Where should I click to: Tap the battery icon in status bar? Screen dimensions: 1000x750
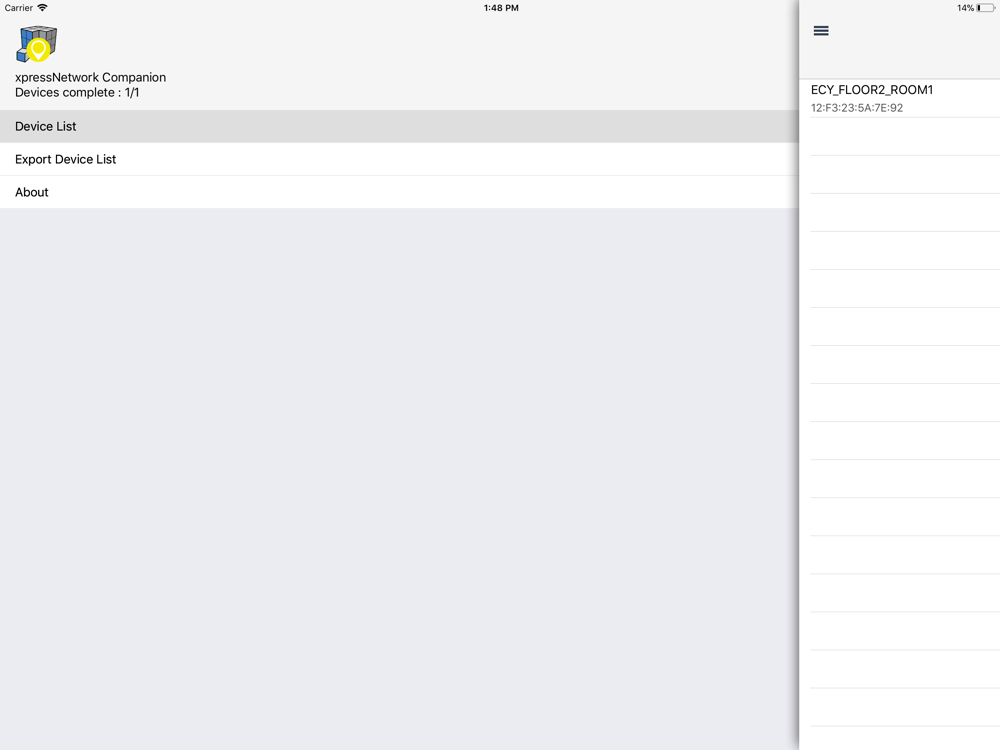pos(985,8)
